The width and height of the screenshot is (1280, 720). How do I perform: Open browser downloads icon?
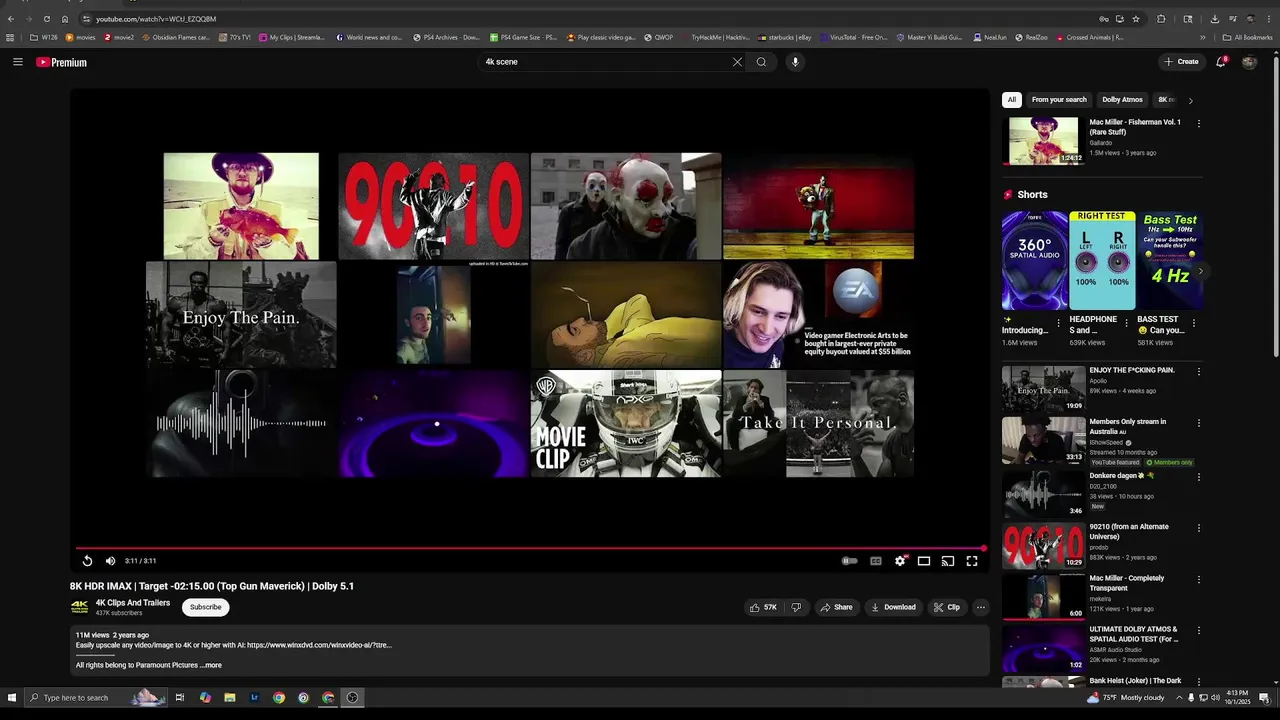(x=1214, y=19)
